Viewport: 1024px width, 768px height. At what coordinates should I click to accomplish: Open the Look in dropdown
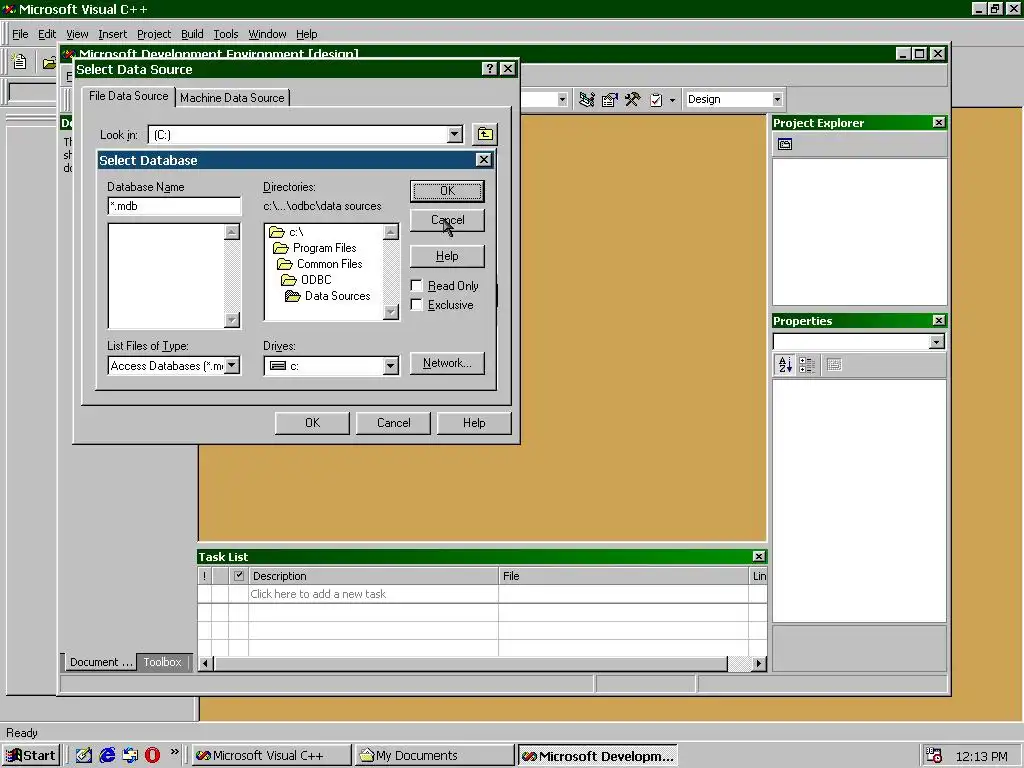[x=455, y=135]
